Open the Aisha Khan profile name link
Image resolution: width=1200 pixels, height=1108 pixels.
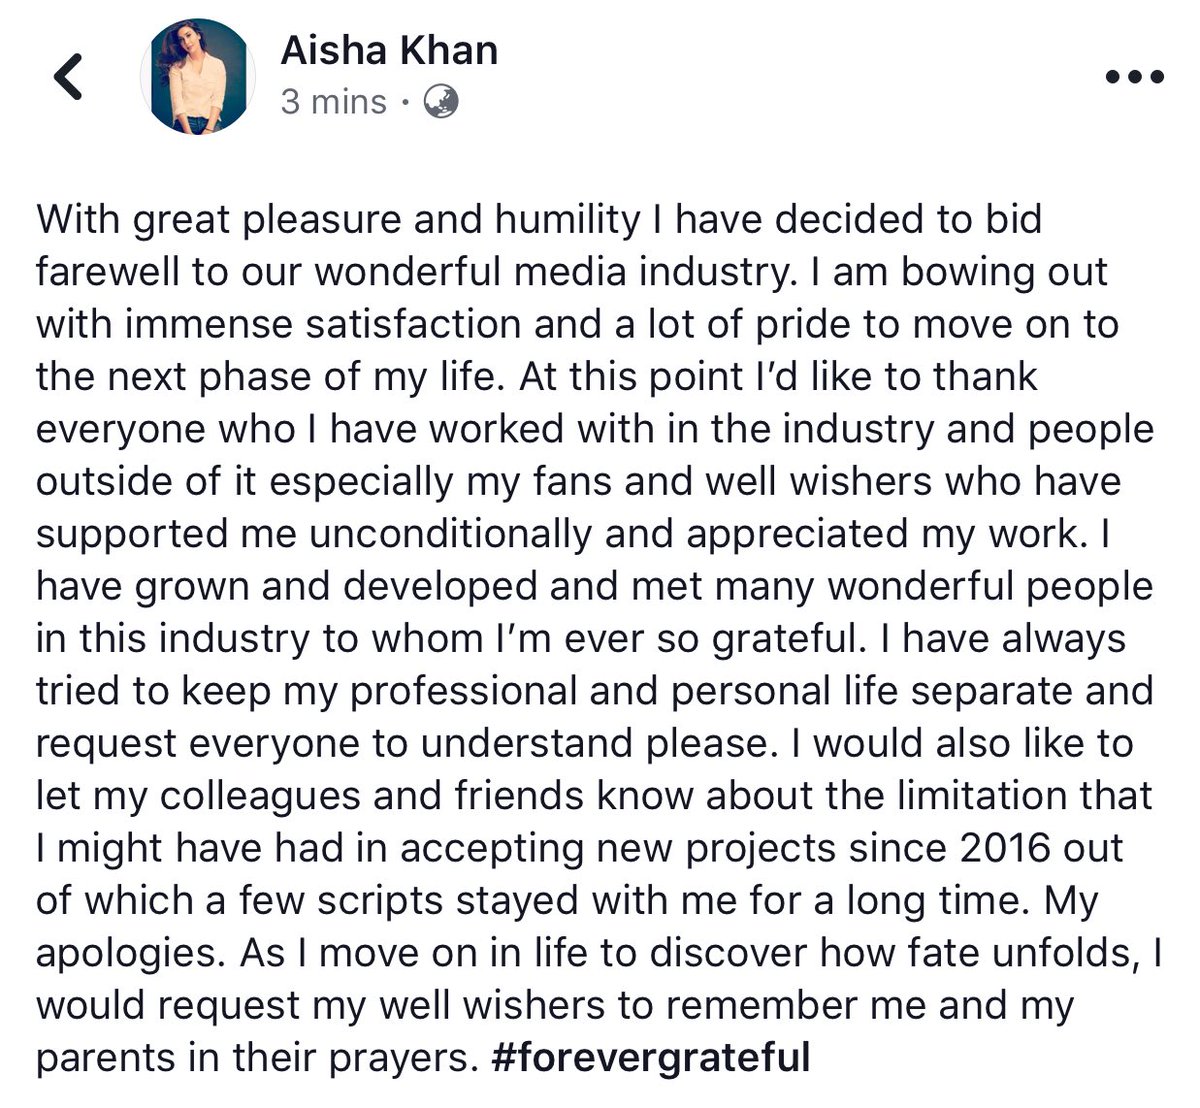click(x=389, y=50)
